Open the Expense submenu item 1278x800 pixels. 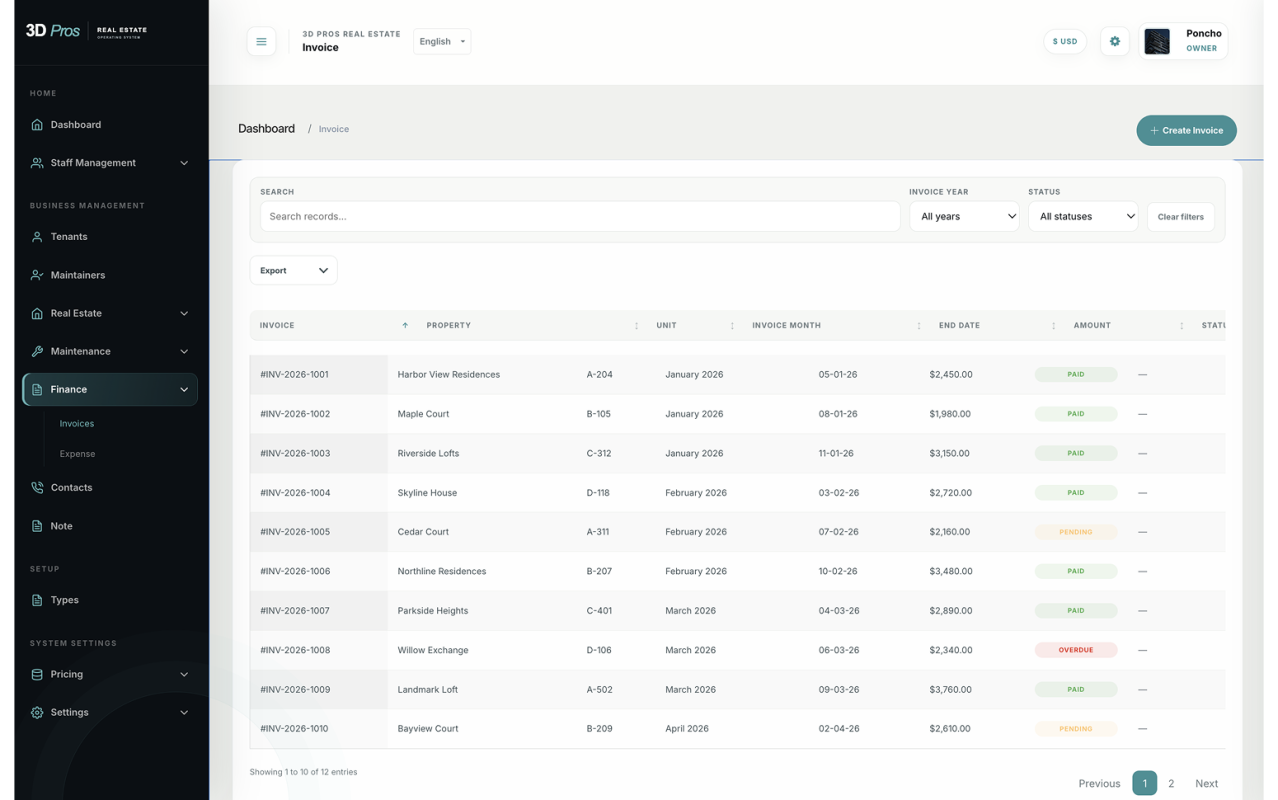pyautogui.click(x=77, y=454)
